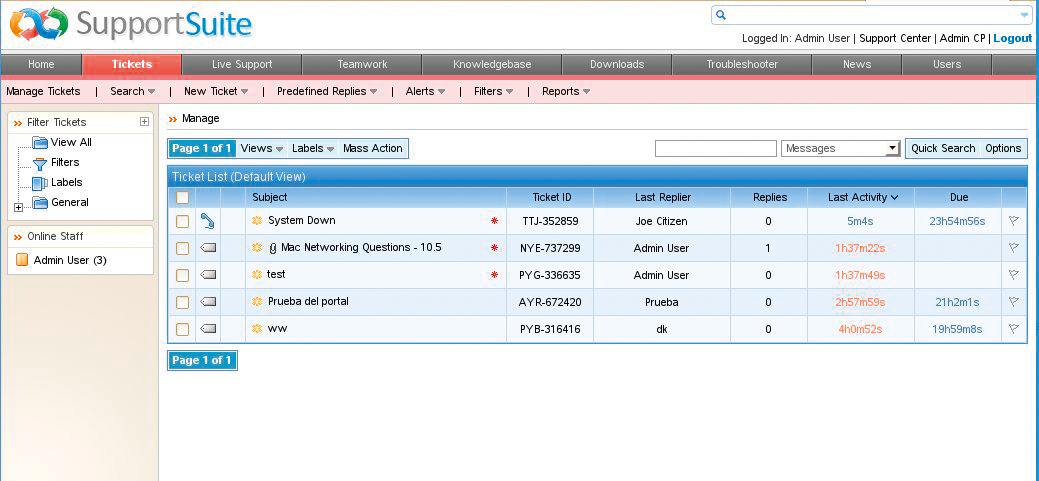The width and height of the screenshot is (1039, 481).
Task: Sort by the Last Activity column header
Action: point(863,197)
